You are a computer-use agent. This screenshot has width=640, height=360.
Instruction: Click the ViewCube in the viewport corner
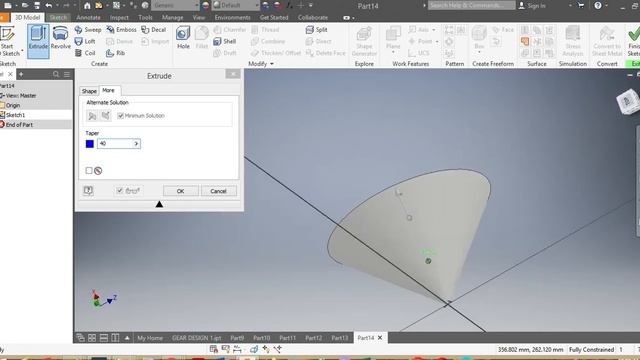tap(627, 101)
